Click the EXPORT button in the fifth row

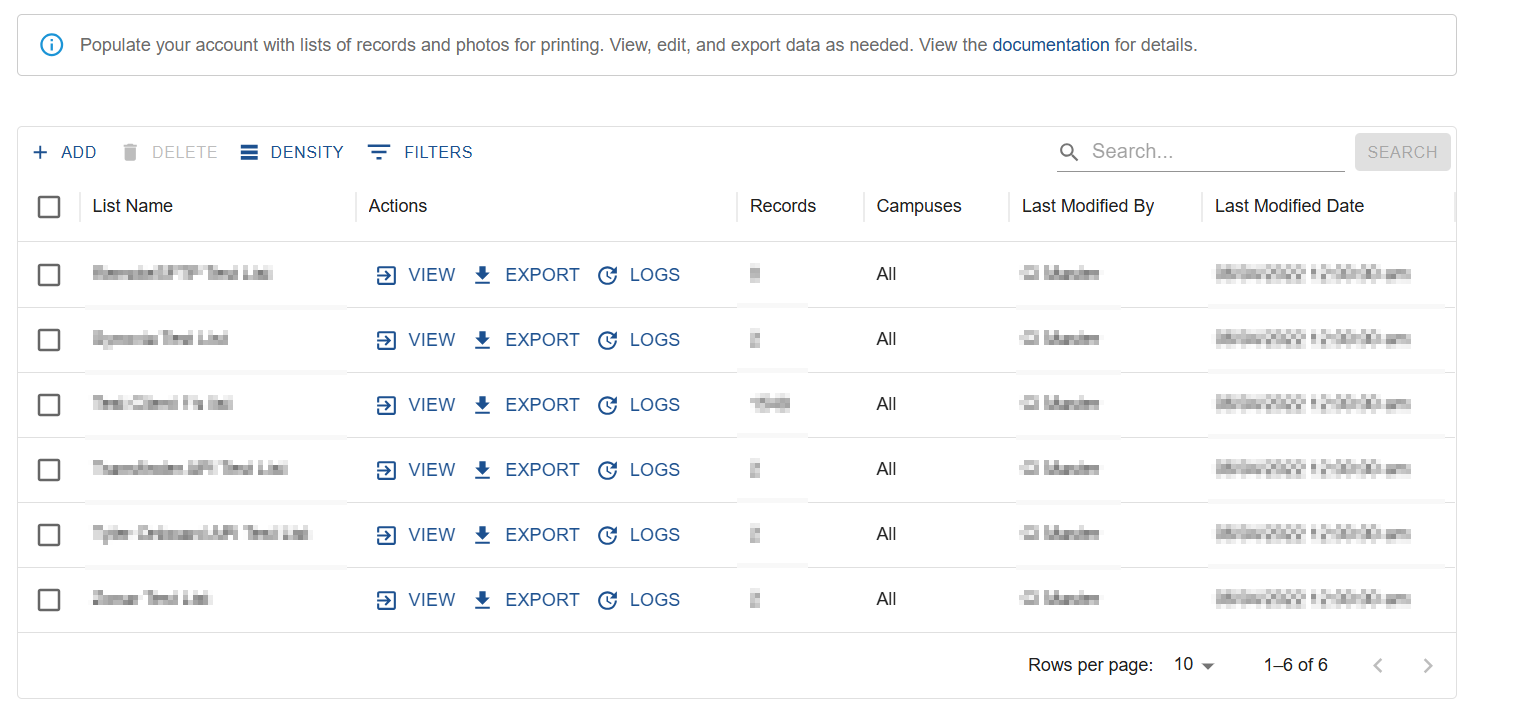pyautogui.click(x=526, y=535)
